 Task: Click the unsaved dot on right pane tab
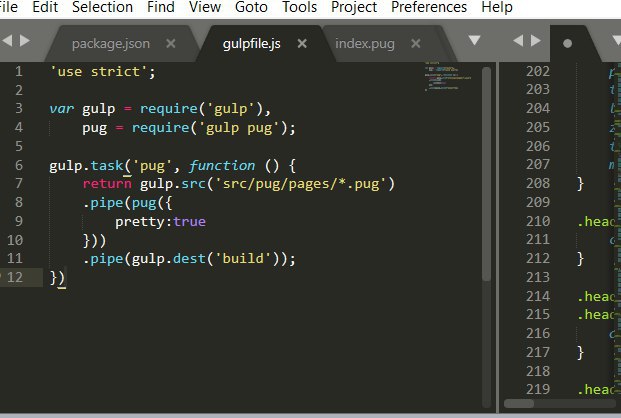(567, 43)
